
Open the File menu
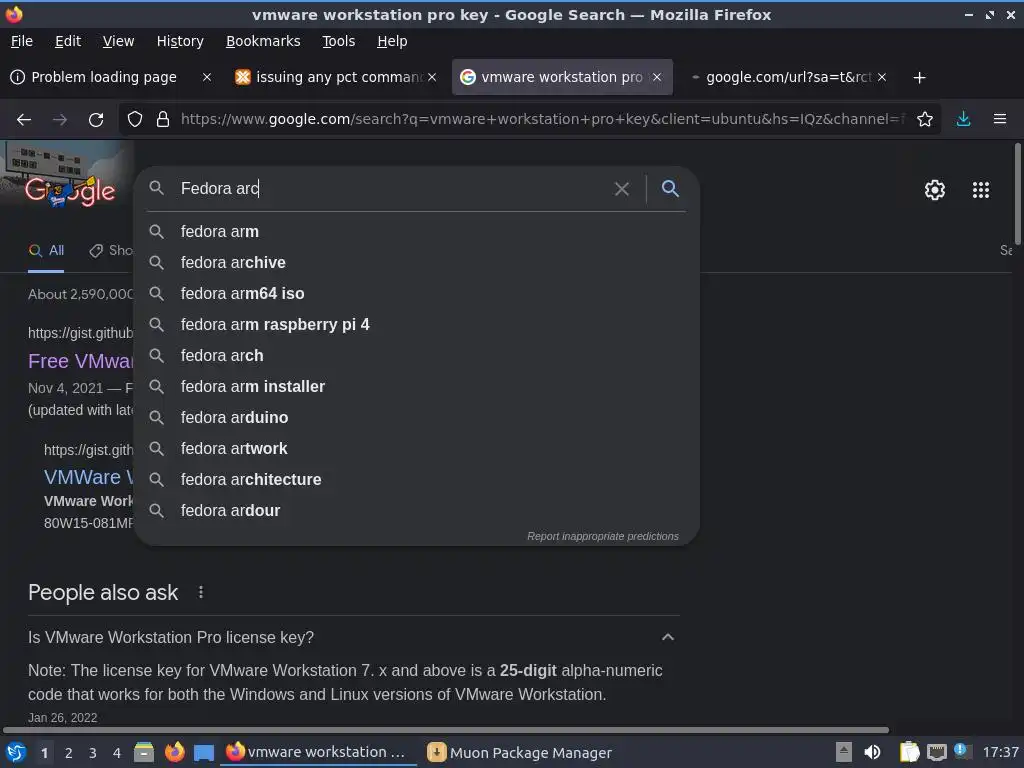pos(22,41)
